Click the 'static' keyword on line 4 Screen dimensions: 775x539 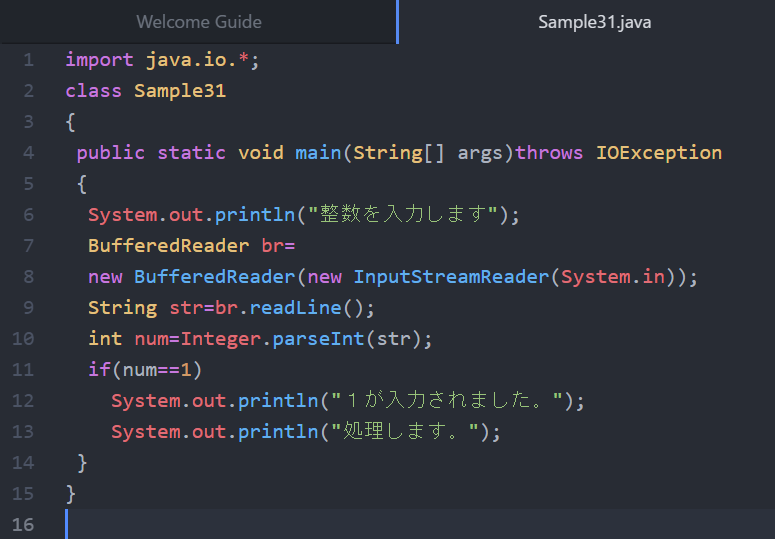tap(191, 153)
